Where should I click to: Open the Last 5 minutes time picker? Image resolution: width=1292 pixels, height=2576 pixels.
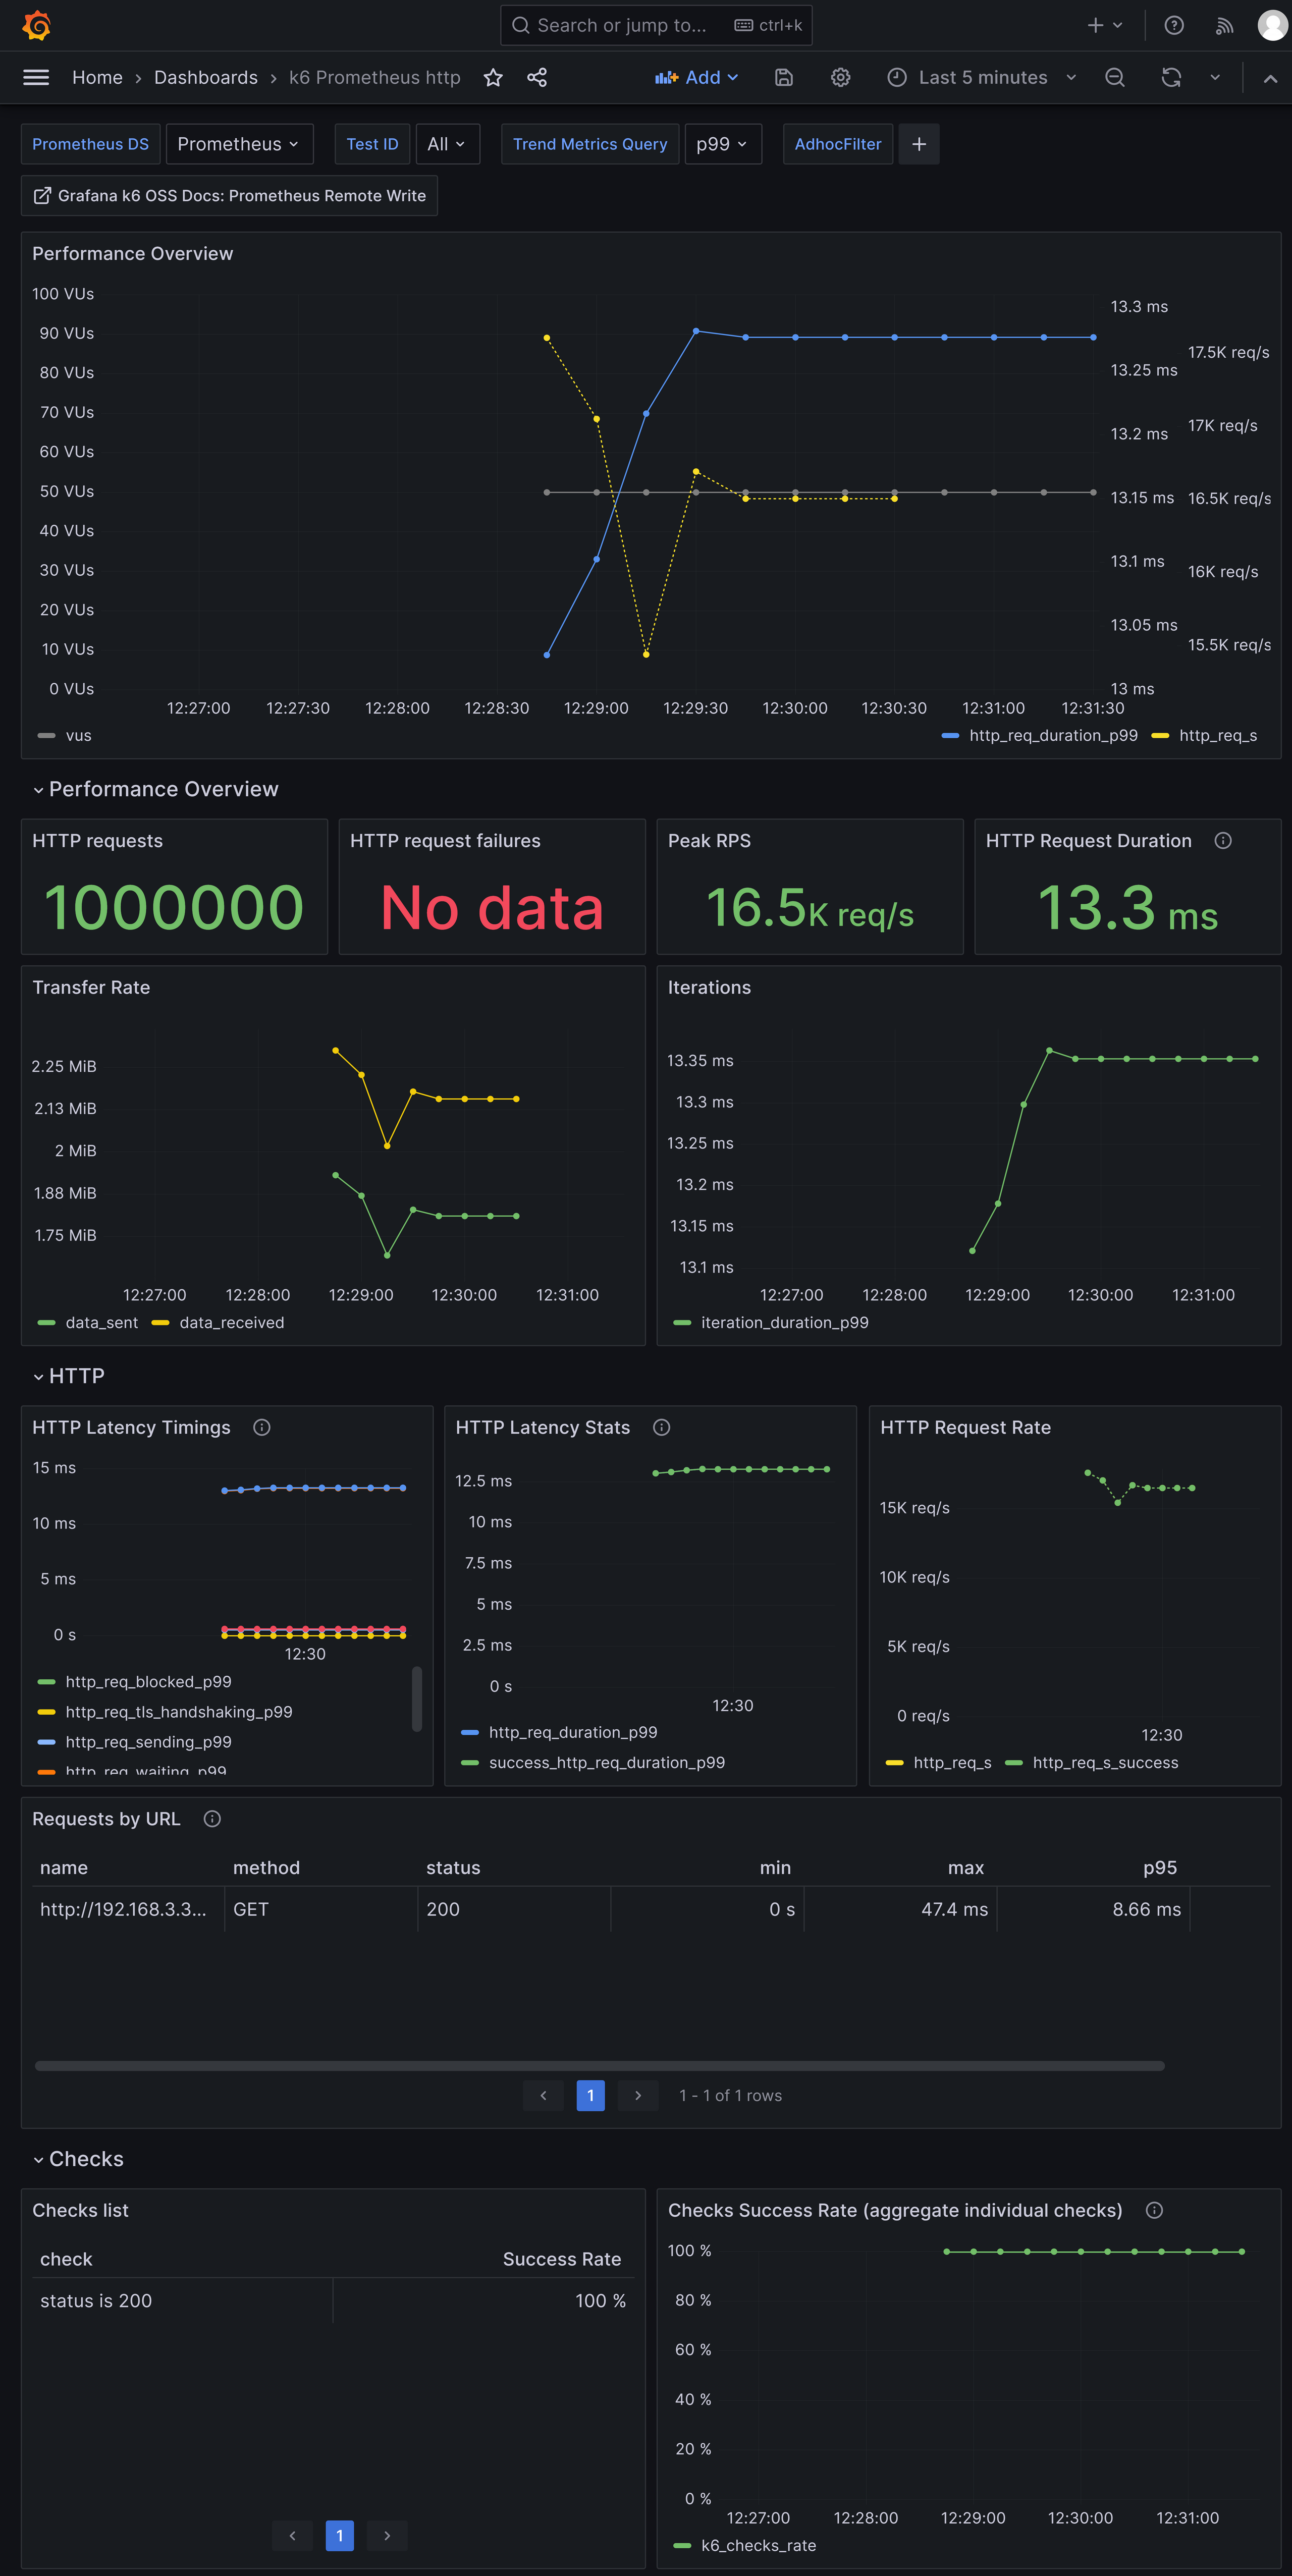pos(981,77)
